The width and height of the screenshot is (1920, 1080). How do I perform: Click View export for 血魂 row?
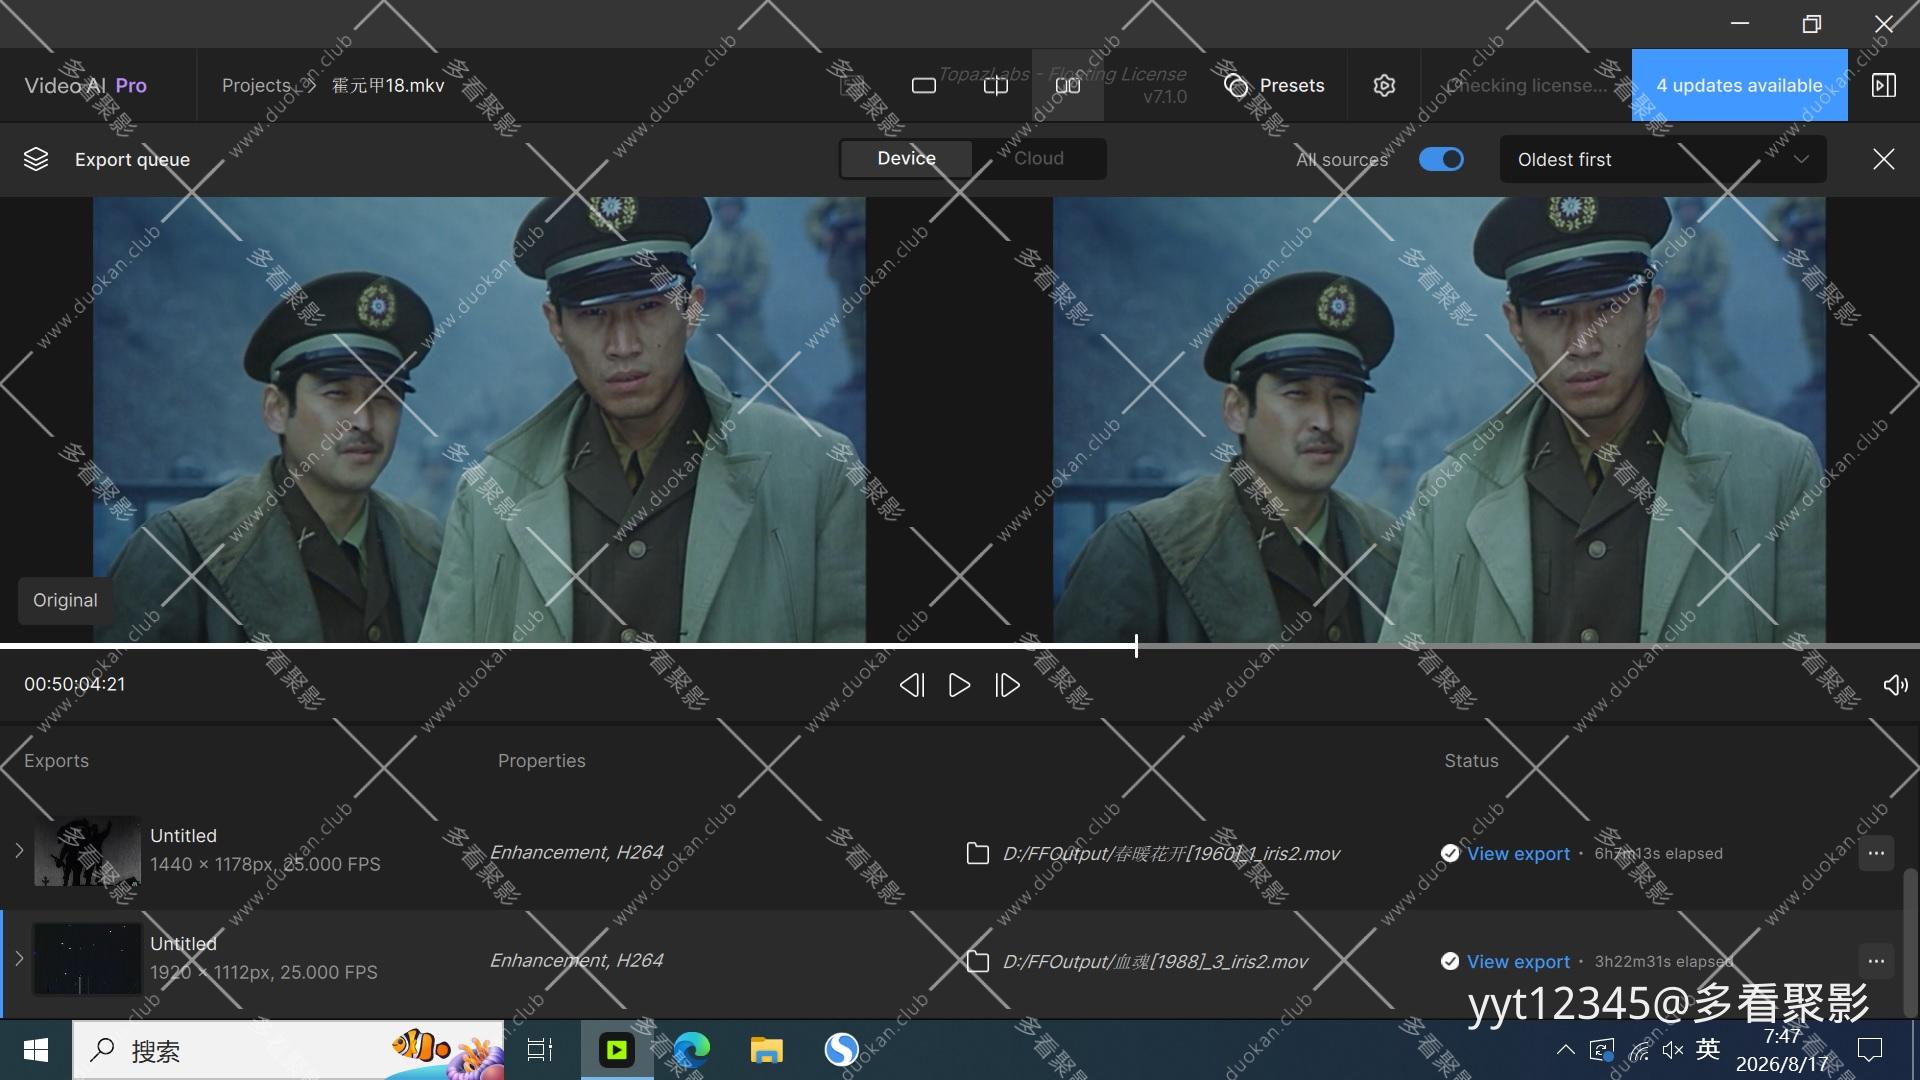click(1518, 962)
